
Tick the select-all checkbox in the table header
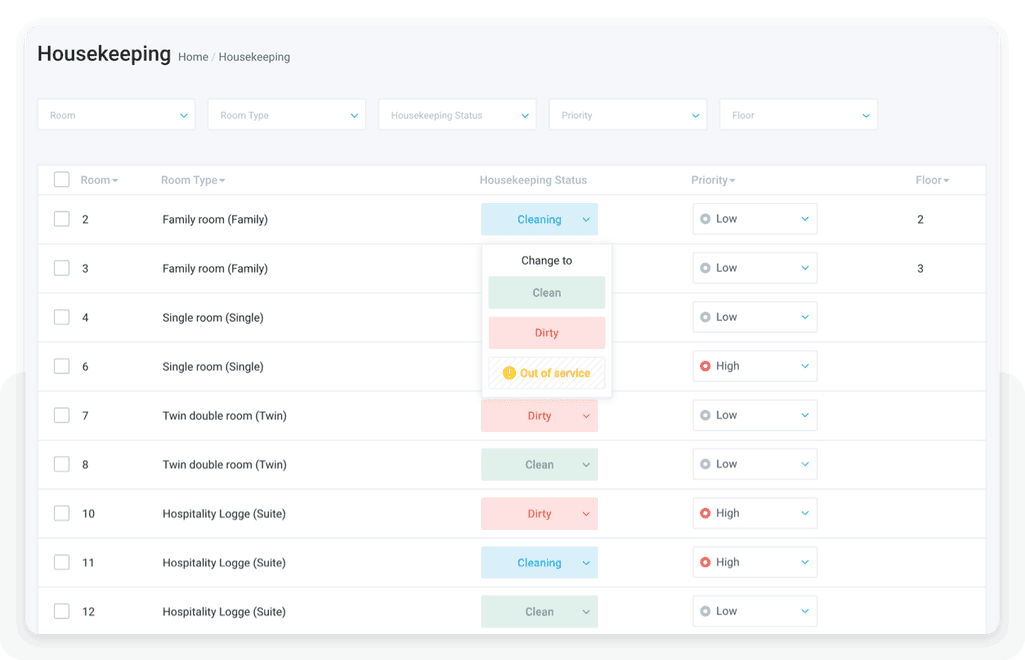pos(61,180)
